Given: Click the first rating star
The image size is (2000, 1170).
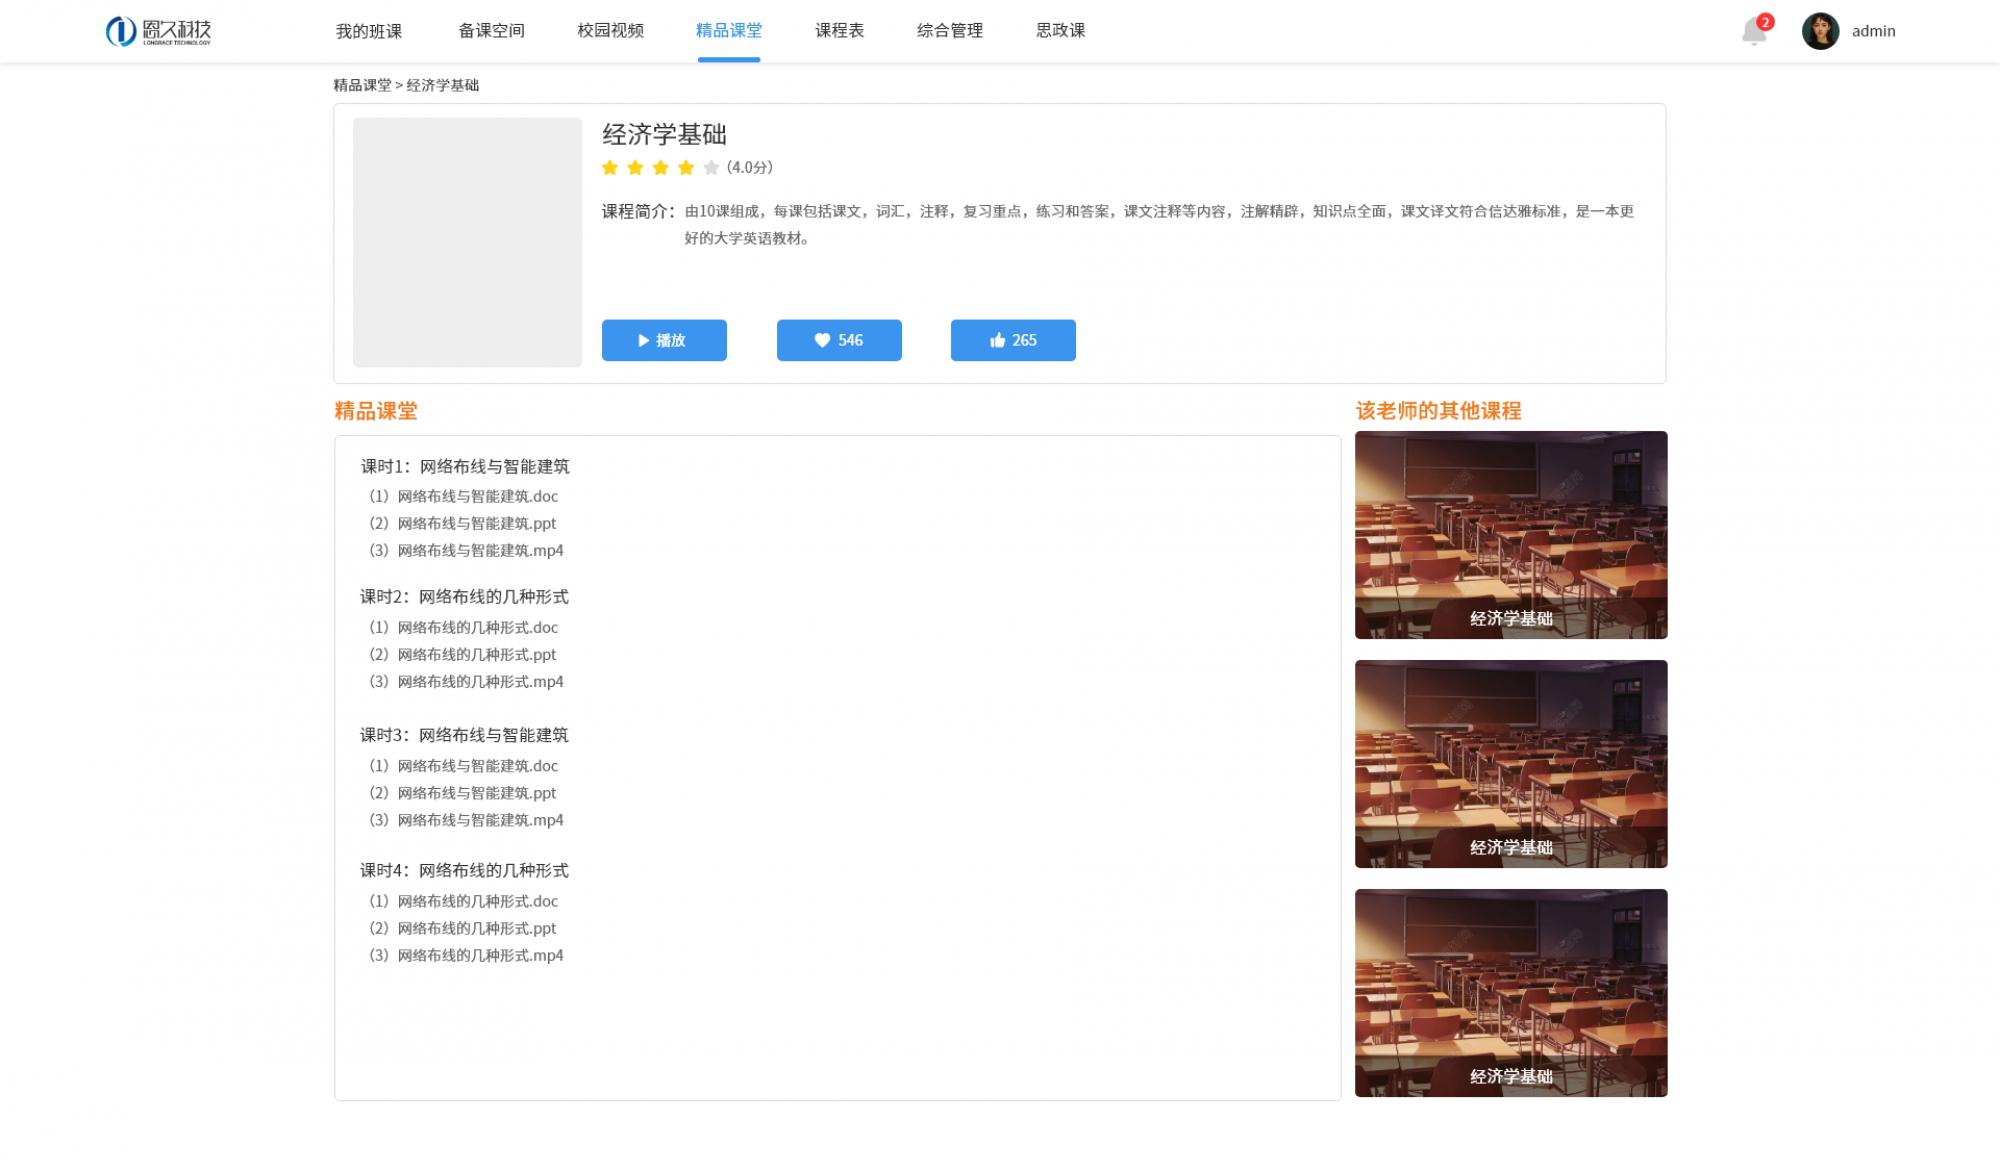Looking at the screenshot, I should (610, 167).
